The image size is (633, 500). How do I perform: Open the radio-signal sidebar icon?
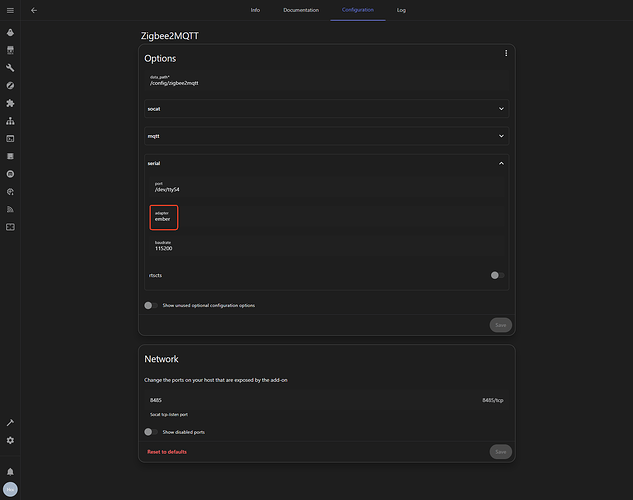10,209
